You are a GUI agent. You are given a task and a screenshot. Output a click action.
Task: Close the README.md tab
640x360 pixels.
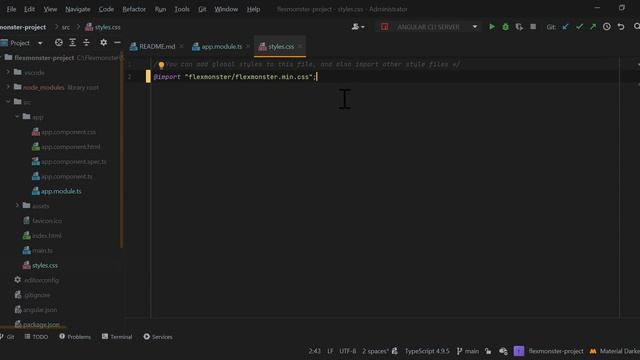(181, 47)
